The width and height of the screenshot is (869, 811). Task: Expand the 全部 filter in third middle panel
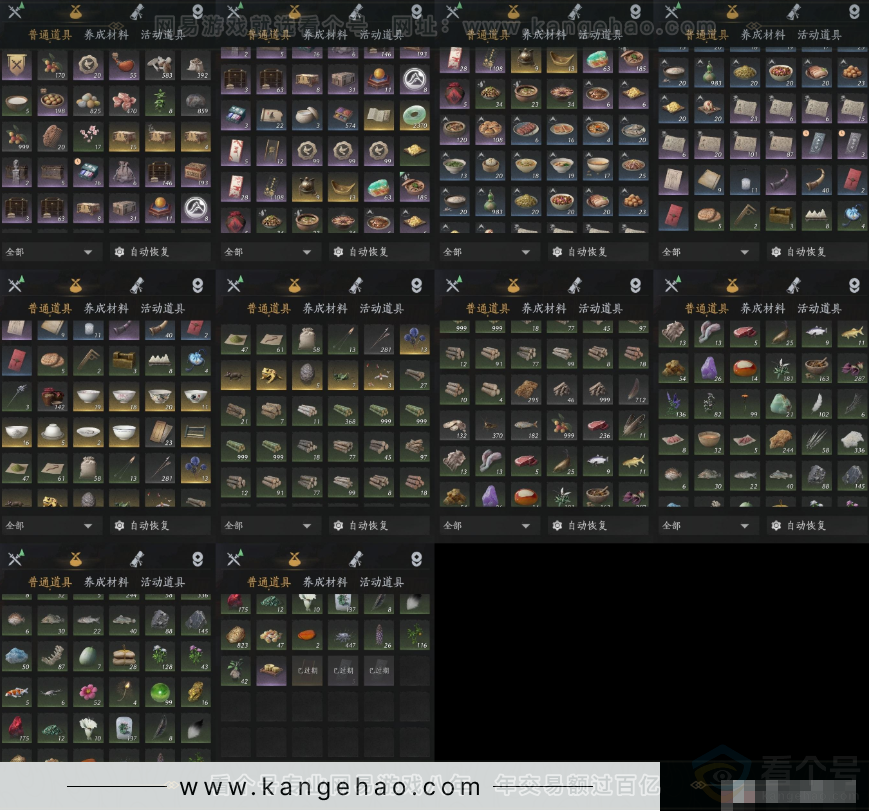click(x=489, y=525)
